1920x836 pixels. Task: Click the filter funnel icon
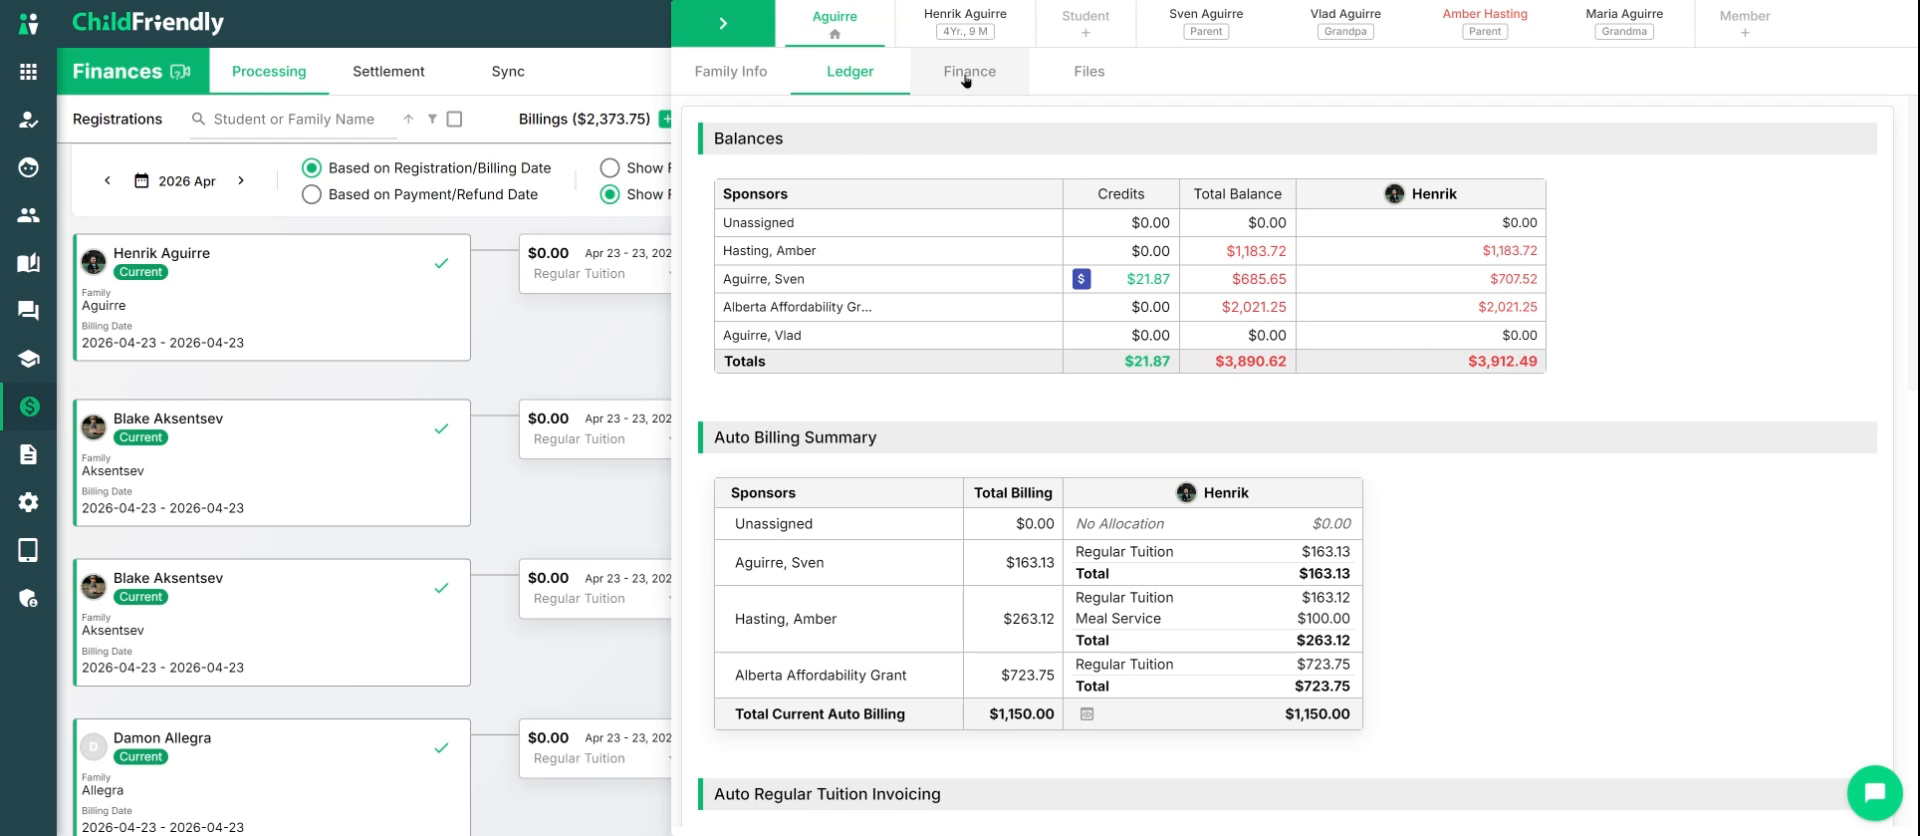[x=432, y=119]
